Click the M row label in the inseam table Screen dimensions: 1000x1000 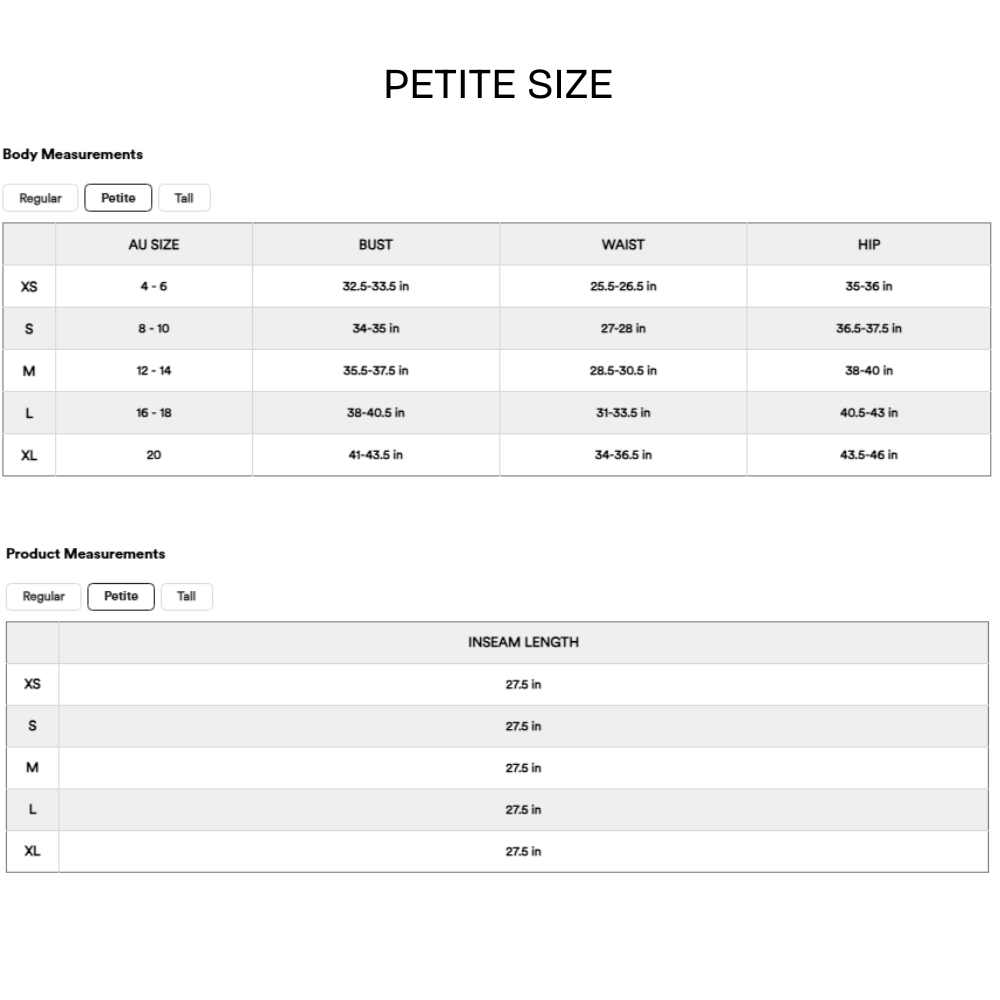click(x=32, y=768)
